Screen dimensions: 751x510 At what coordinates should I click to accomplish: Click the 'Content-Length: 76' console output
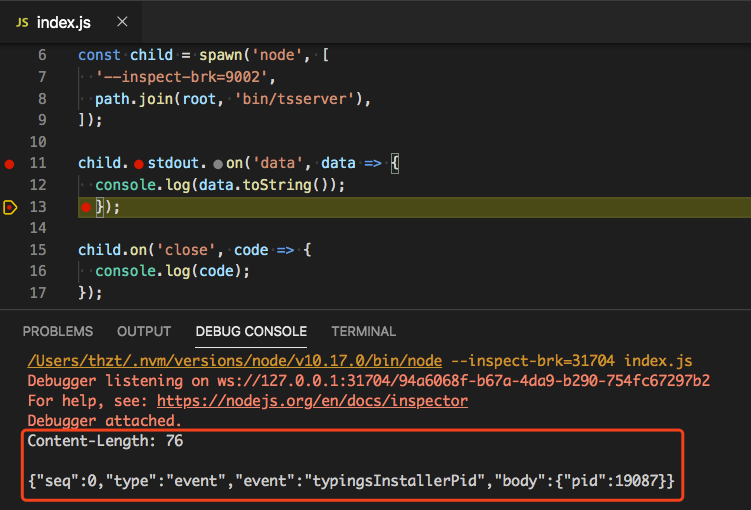coord(105,441)
